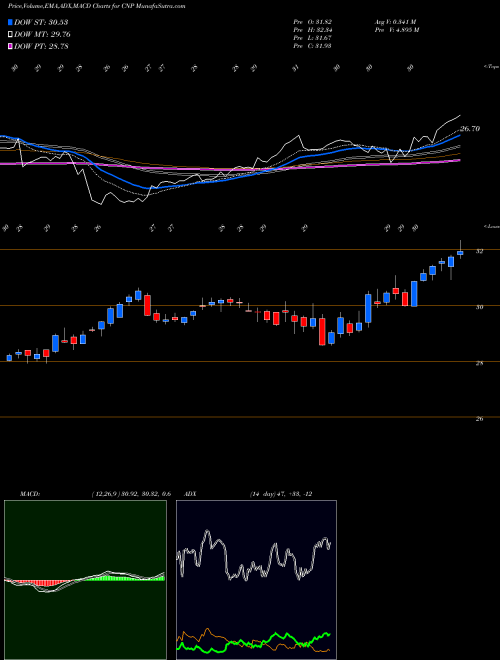Click the Pre H: 32.34 high value
The height and width of the screenshot is (660, 500).
(312, 30)
